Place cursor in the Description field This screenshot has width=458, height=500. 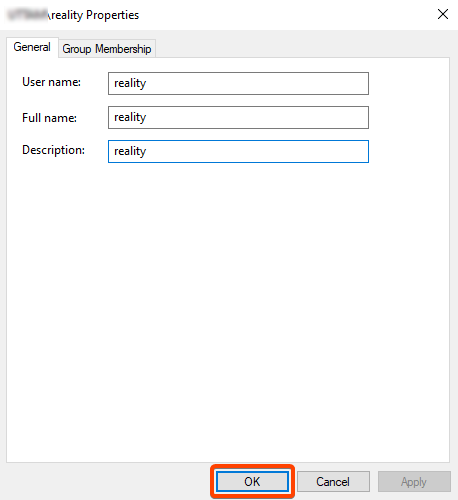click(x=238, y=151)
